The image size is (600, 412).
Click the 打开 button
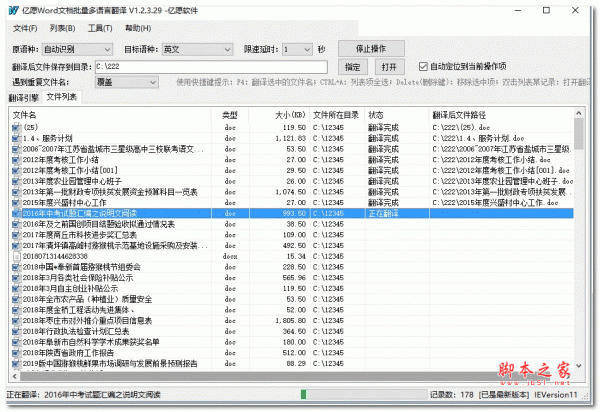pos(389,67)
